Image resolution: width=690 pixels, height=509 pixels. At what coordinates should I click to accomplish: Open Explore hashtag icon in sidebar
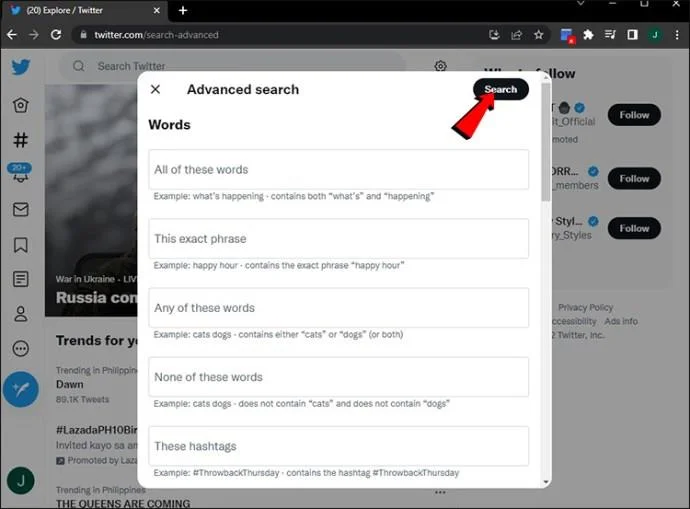pyautogui.click(x=21, y=140)
